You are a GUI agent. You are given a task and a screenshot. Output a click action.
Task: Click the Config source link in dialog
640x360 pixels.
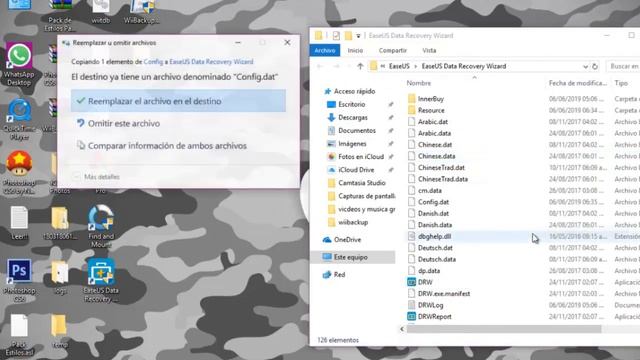coord(153,62)
